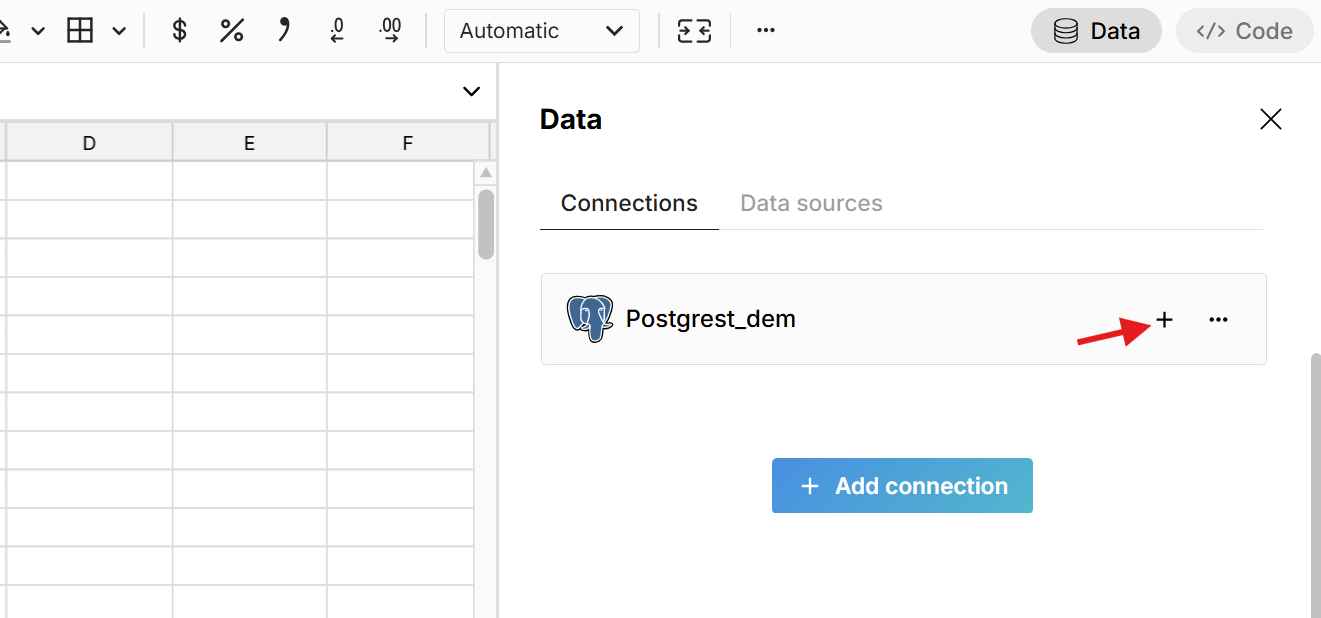Click the merge cells icon
This screenshot has width=1321, height=618.
[x=694, y=31]
